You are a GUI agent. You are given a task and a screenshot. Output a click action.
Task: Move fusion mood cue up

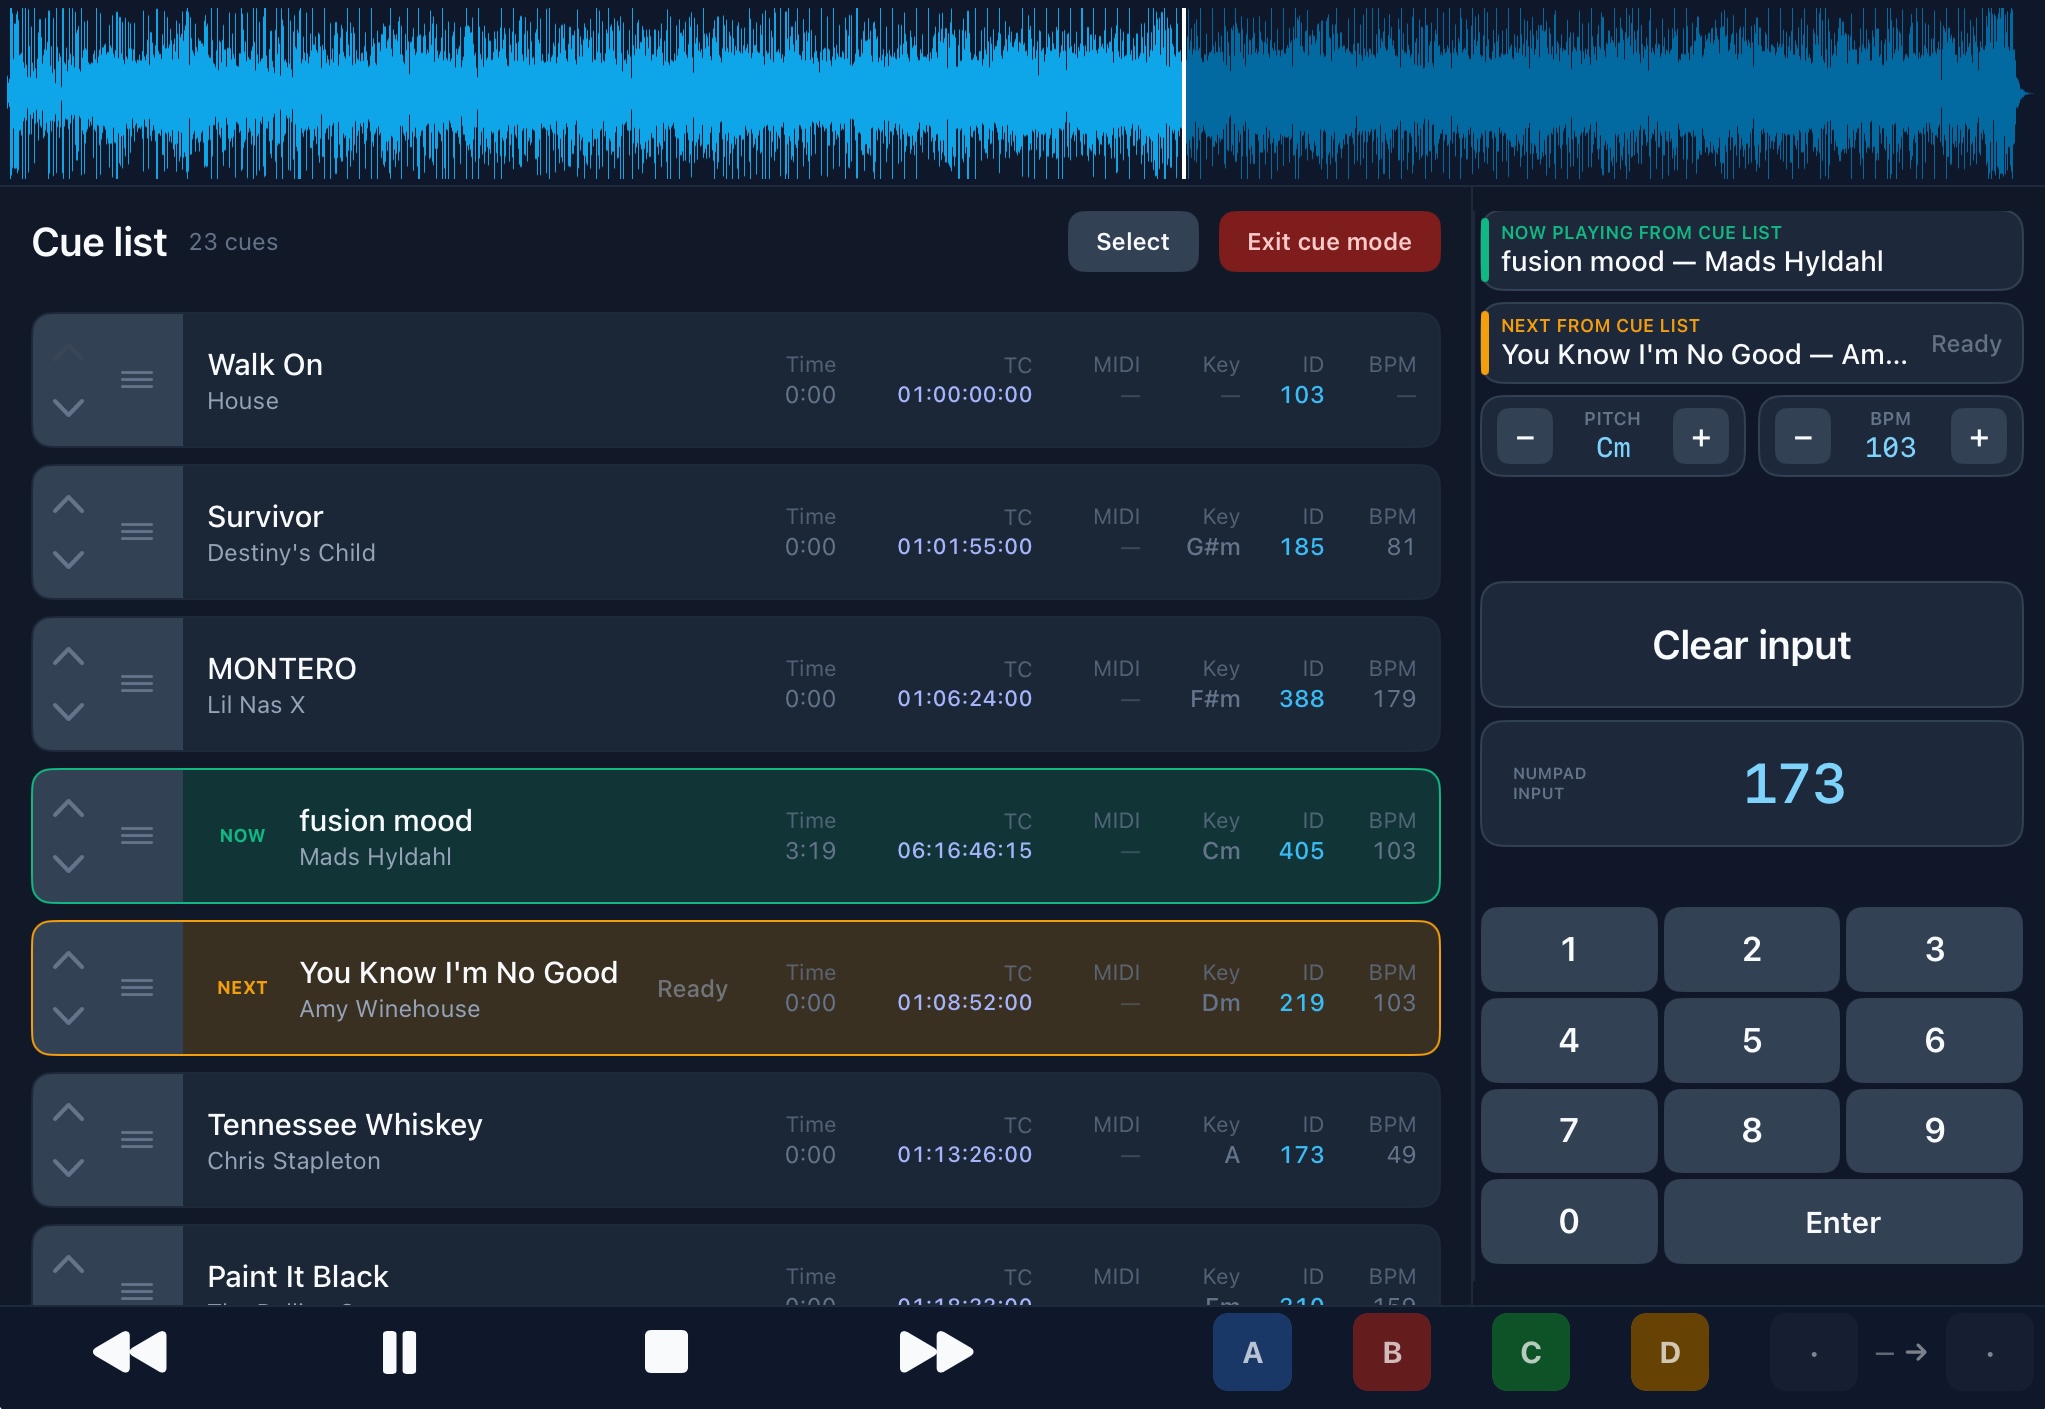click(x=68, y=807)
